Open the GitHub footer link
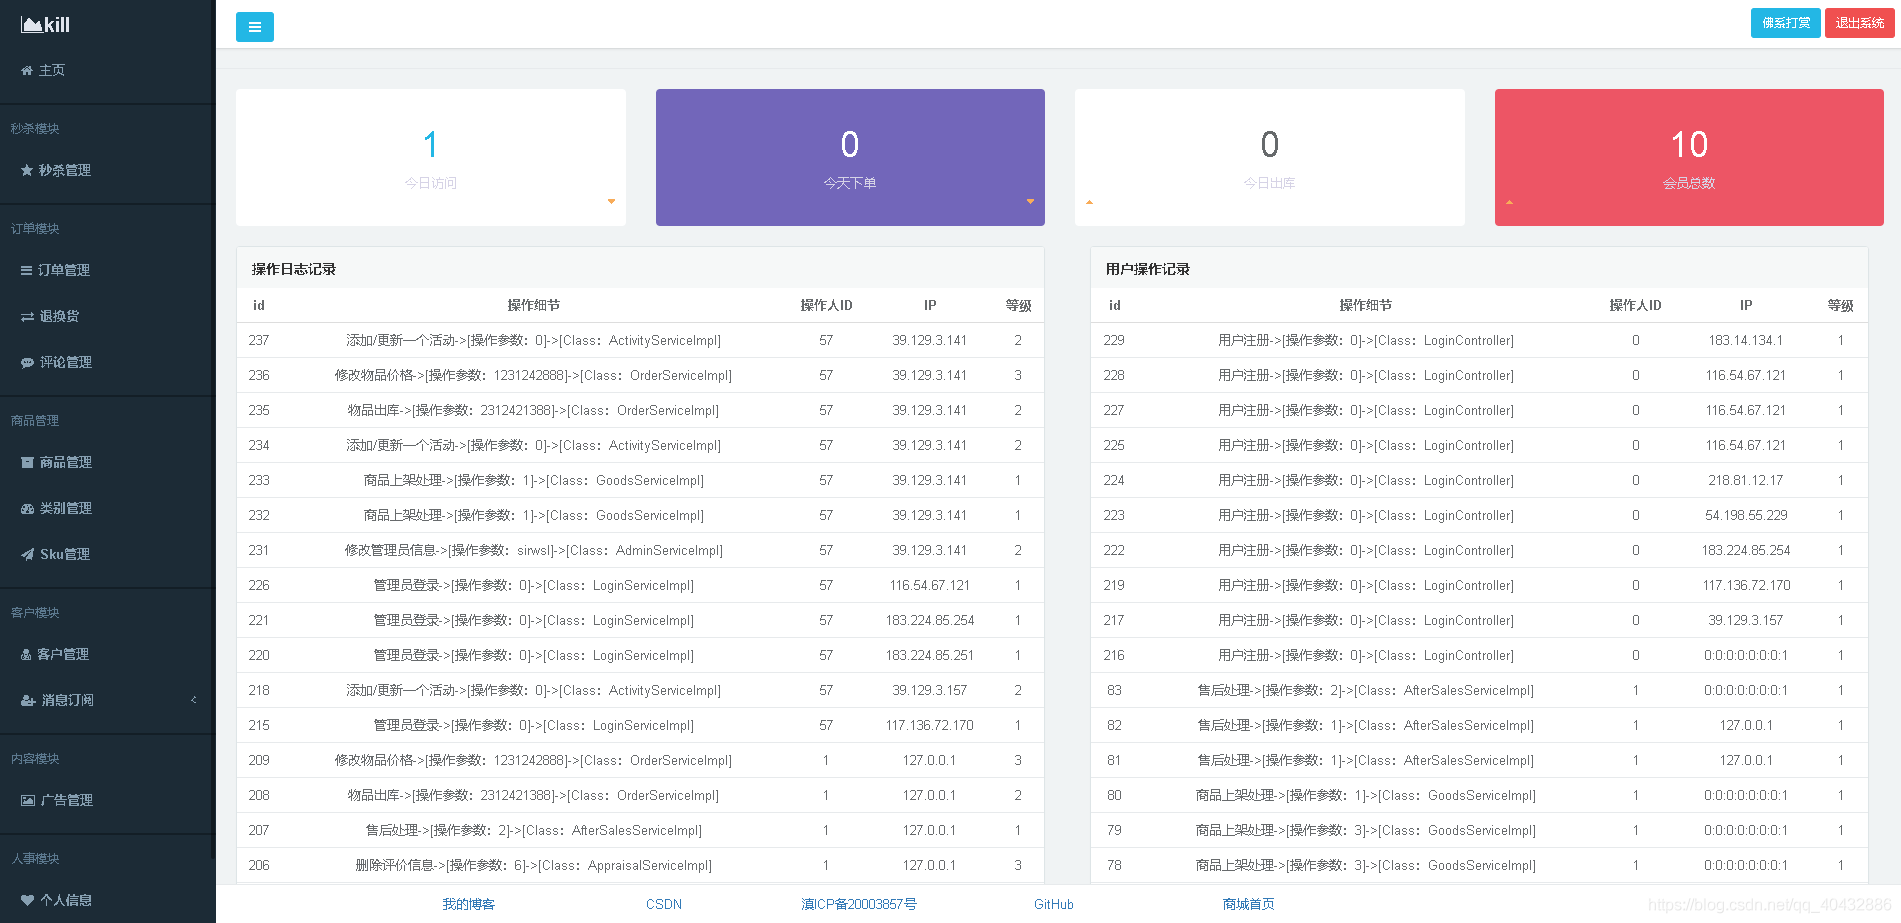This screenshot has height=923, width=1901. (1053, 905)
